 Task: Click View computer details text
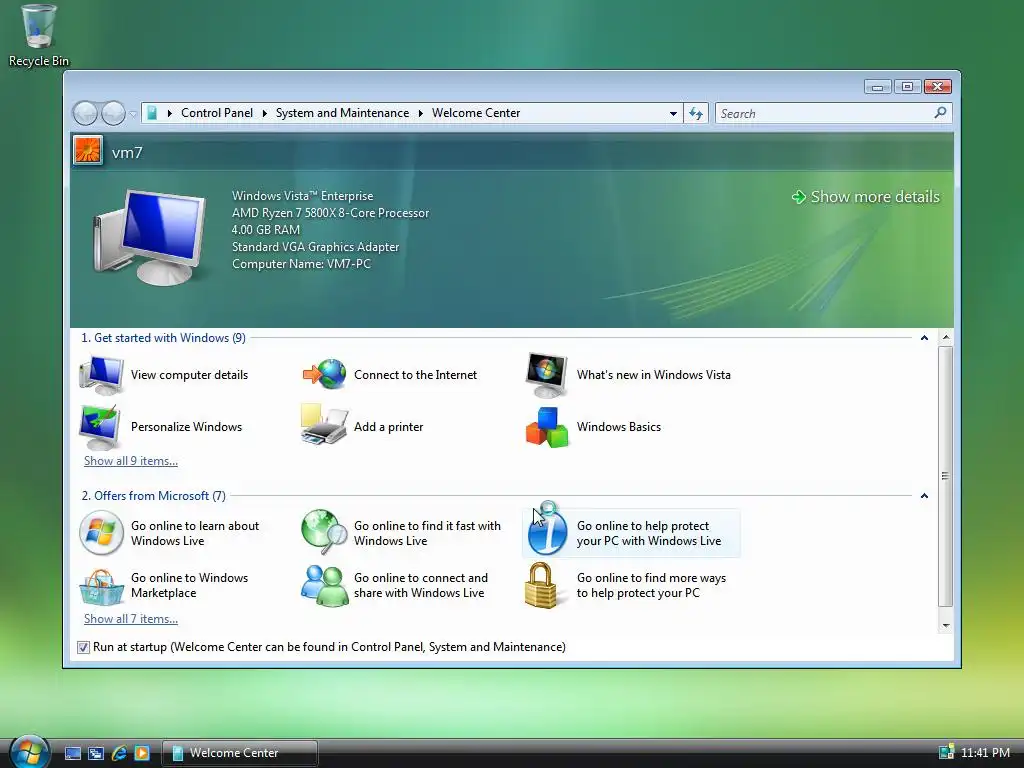pos(189,375)
